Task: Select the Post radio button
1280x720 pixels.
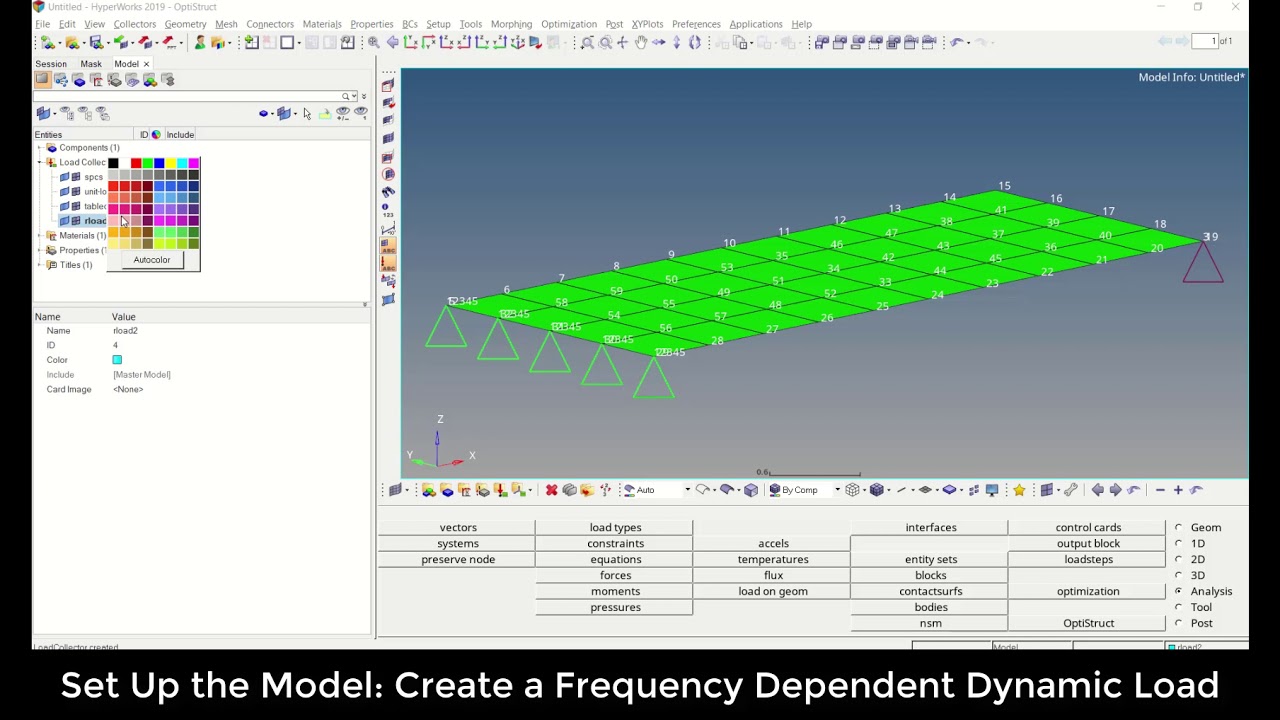Action: (1178, 624)
